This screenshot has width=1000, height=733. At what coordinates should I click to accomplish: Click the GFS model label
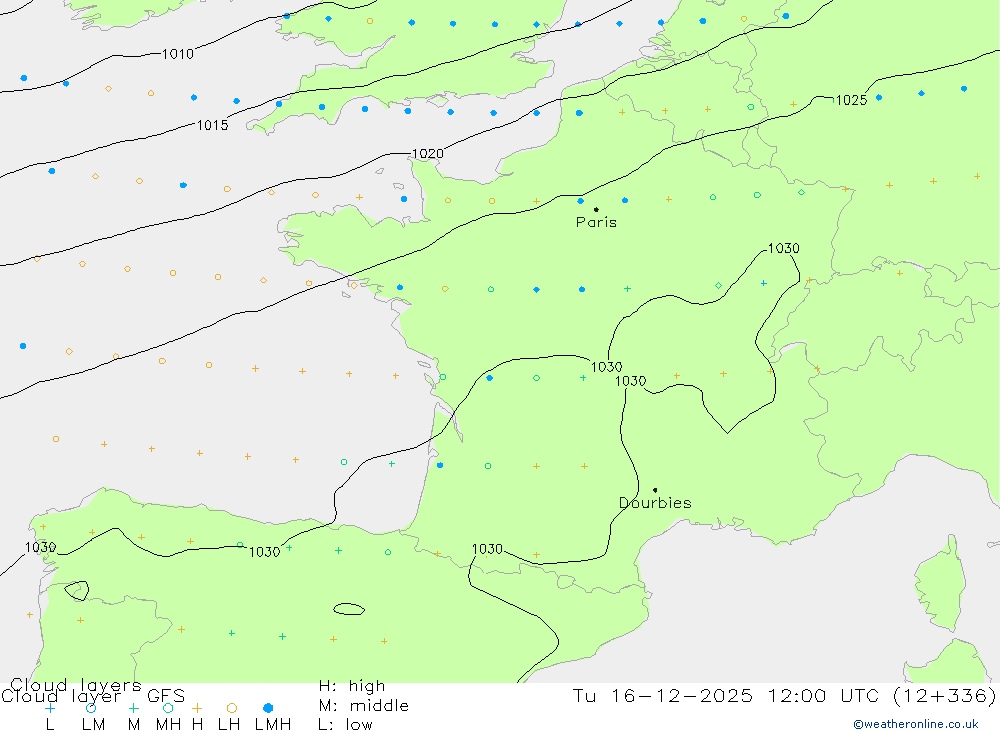coord(166,696)
